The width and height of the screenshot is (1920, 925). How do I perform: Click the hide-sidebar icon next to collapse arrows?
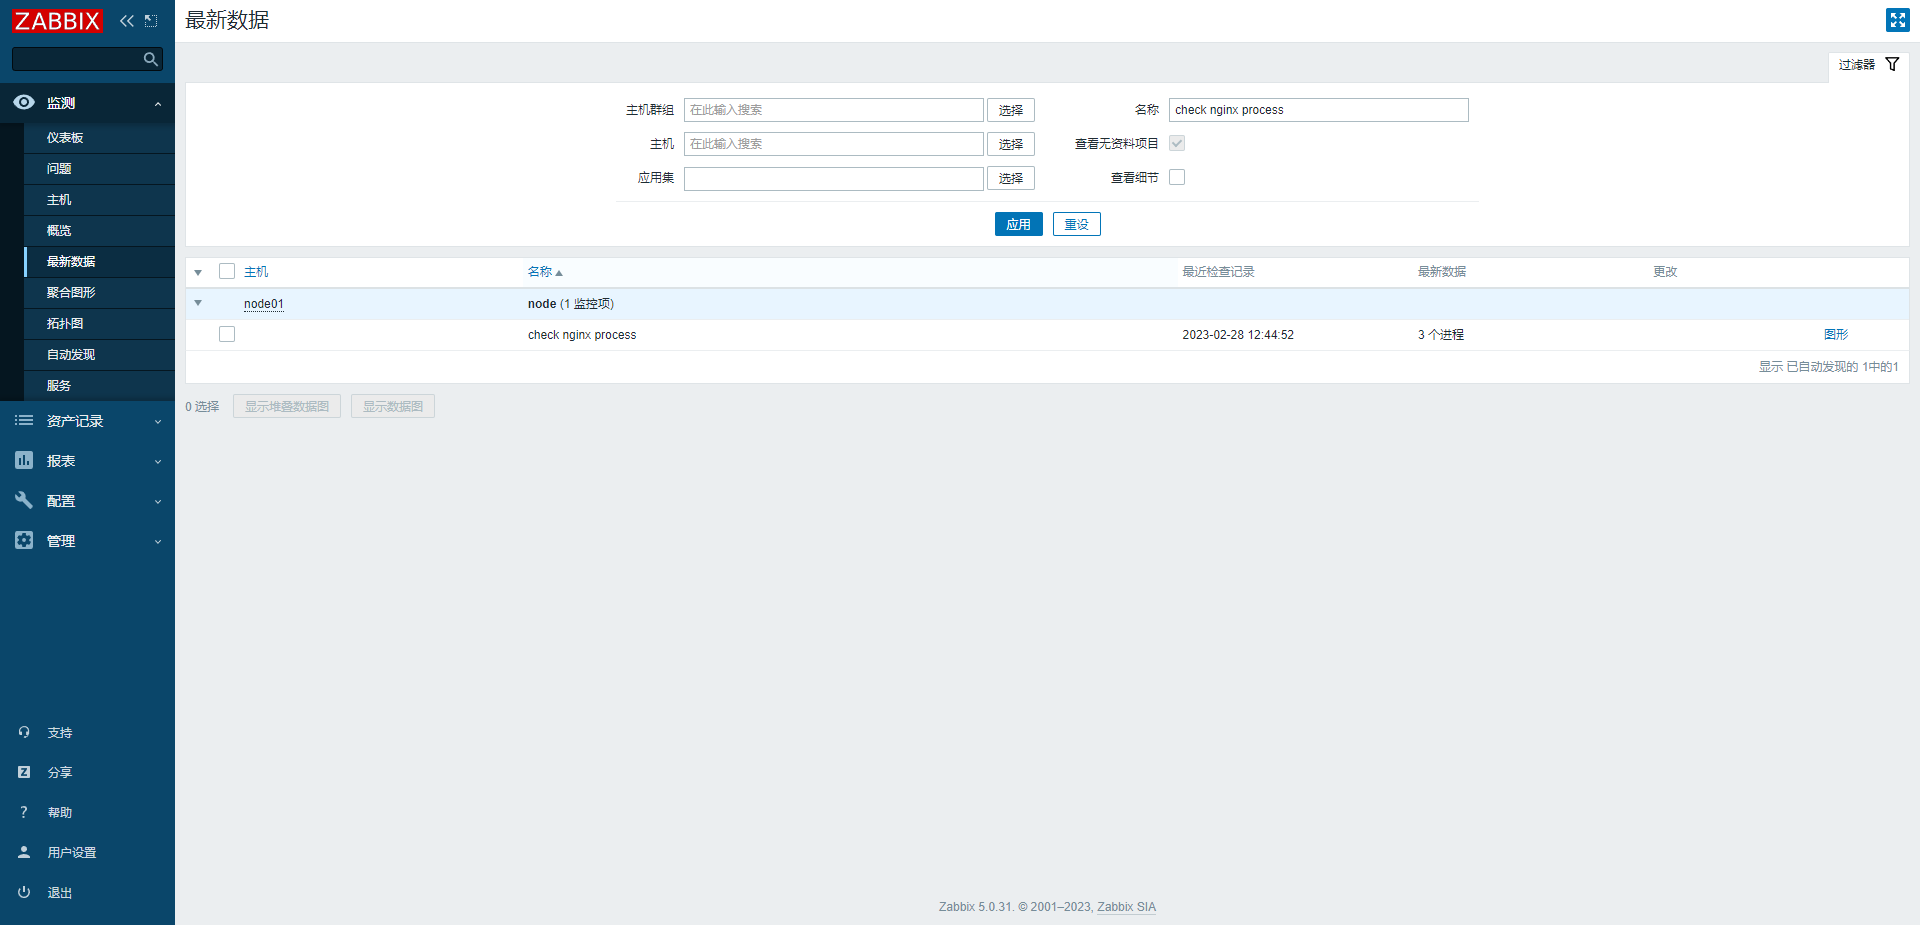[151, 21]
